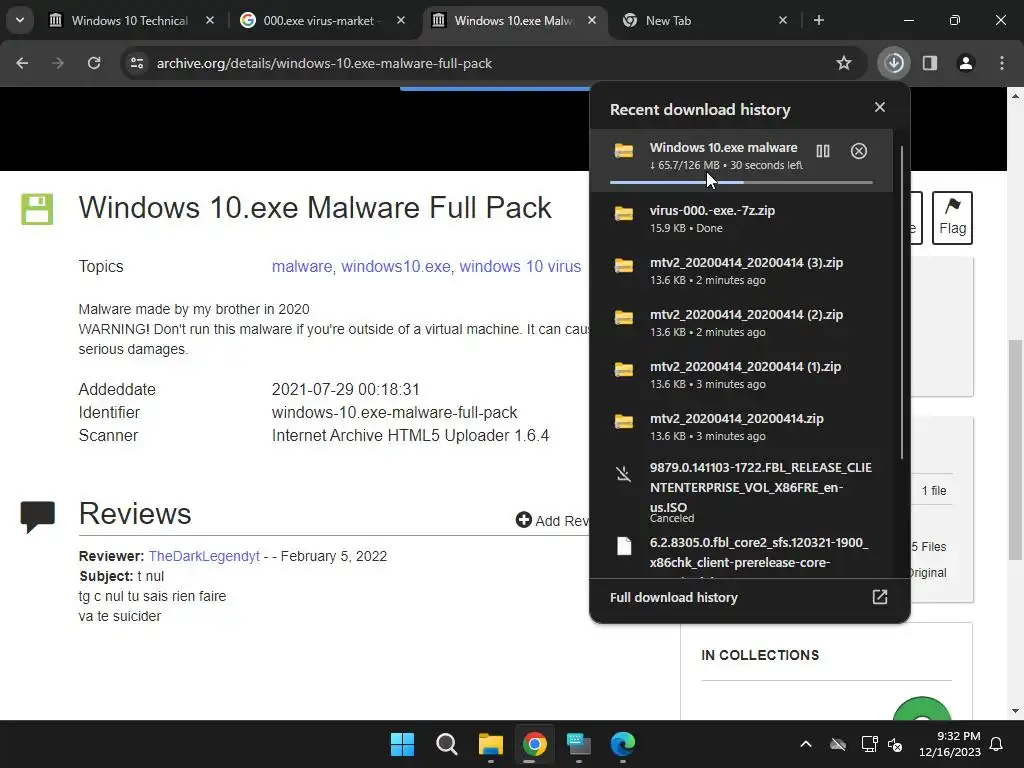The image size is (1024, 768).
Task: Open mtv2_20200414_20200414 (2).zip download
Action: [741, 323]
